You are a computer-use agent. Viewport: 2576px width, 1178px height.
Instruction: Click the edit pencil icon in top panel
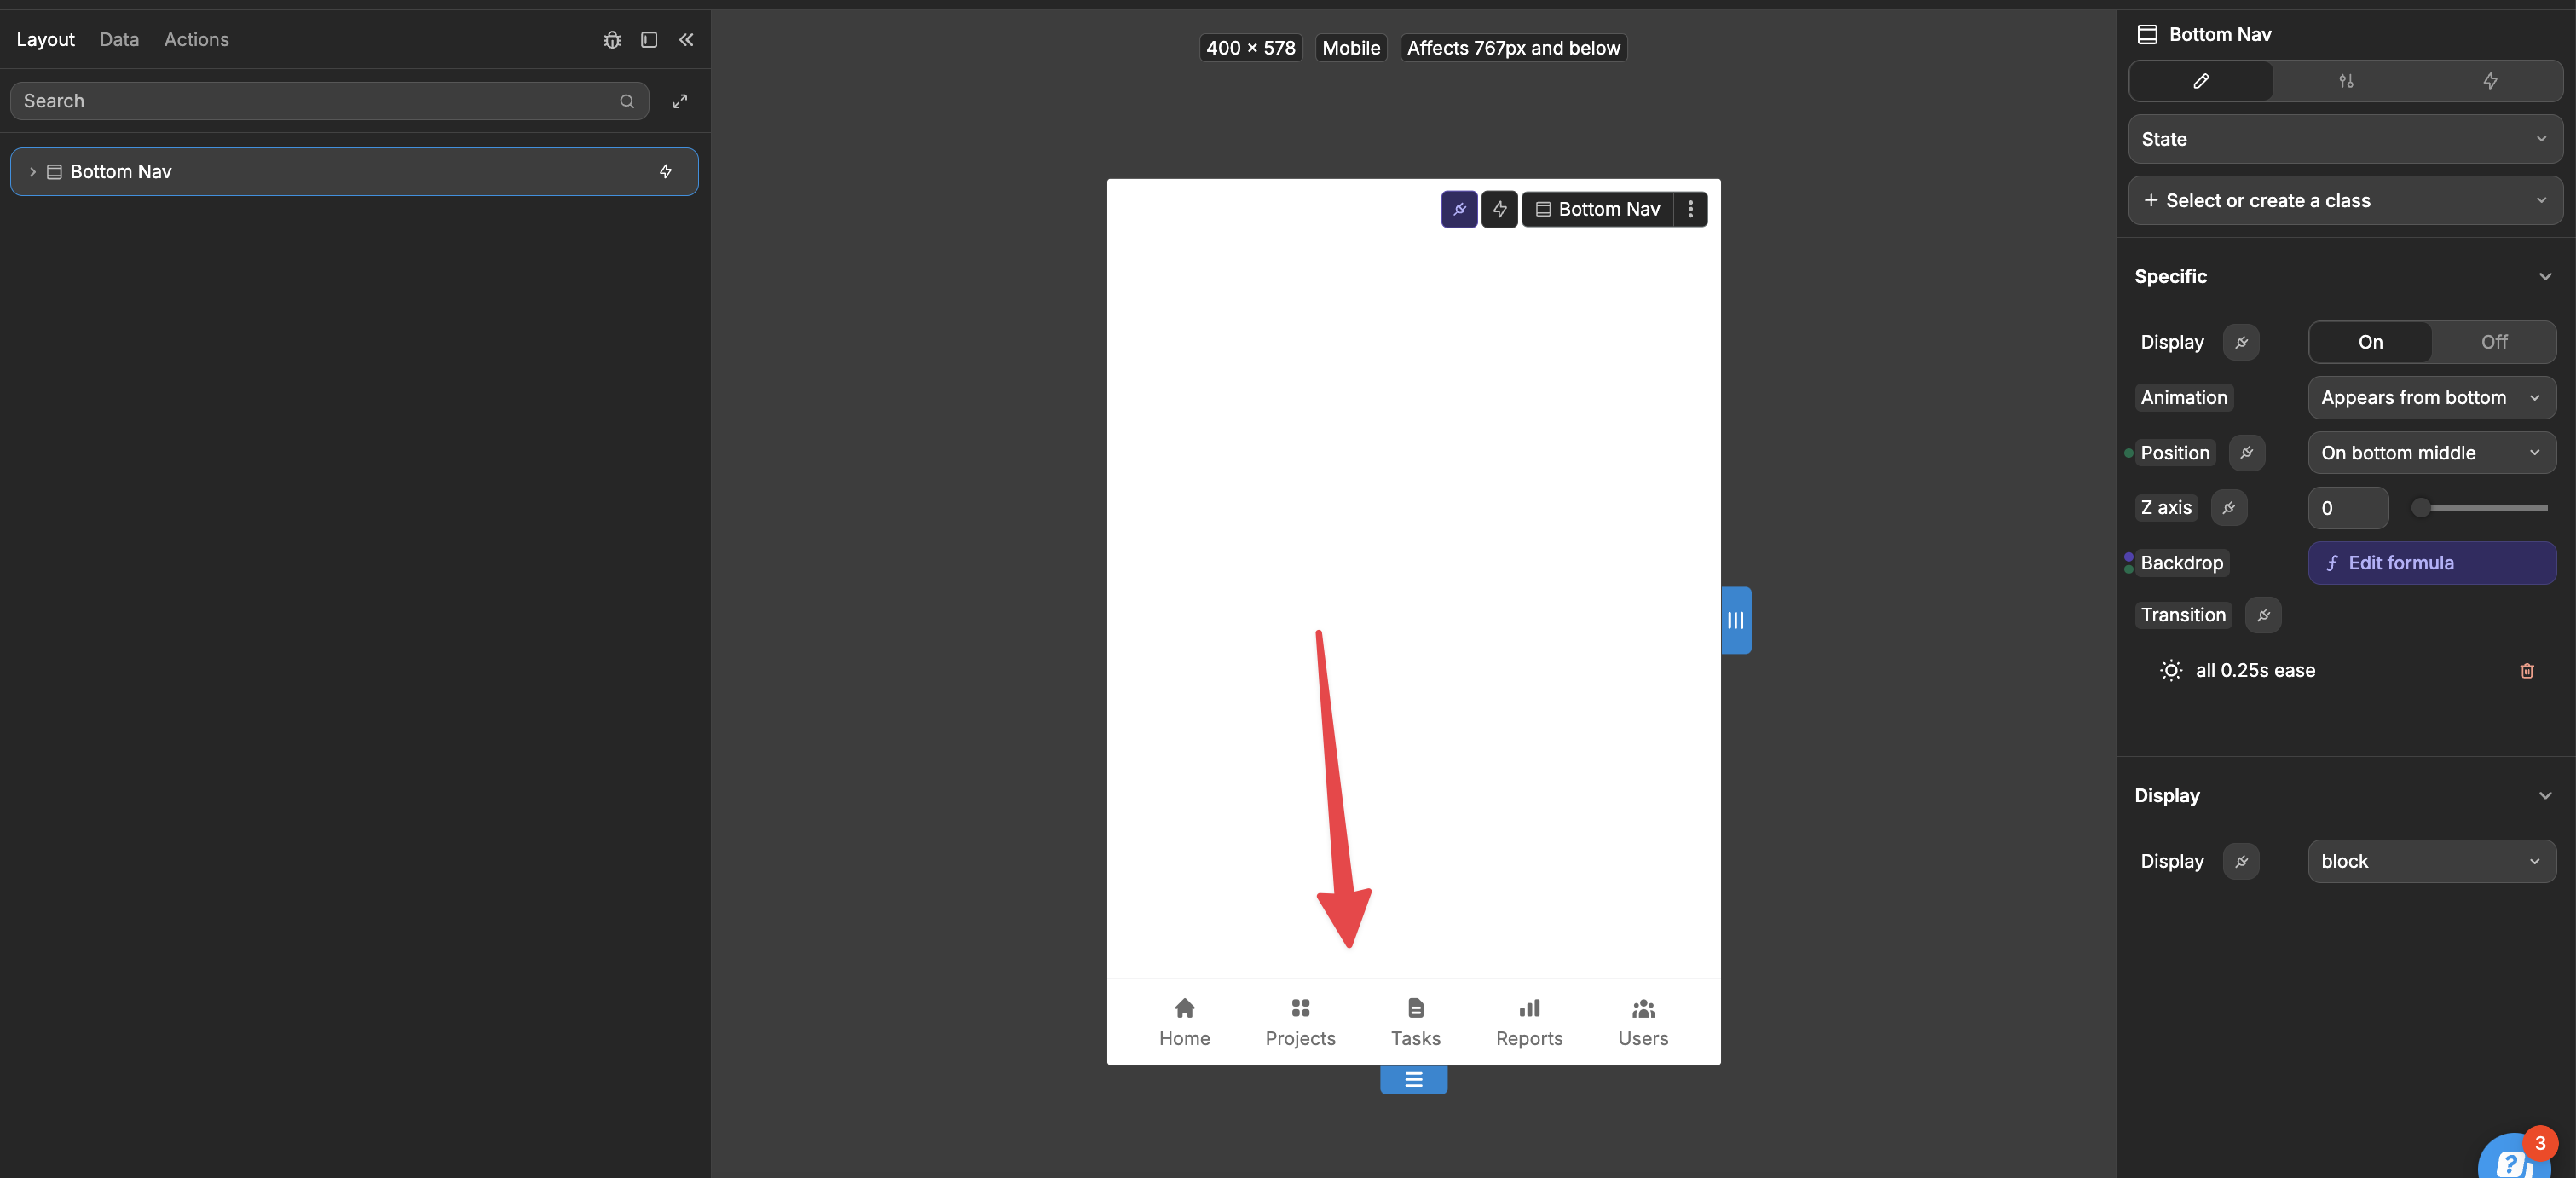click(2200, 79)
